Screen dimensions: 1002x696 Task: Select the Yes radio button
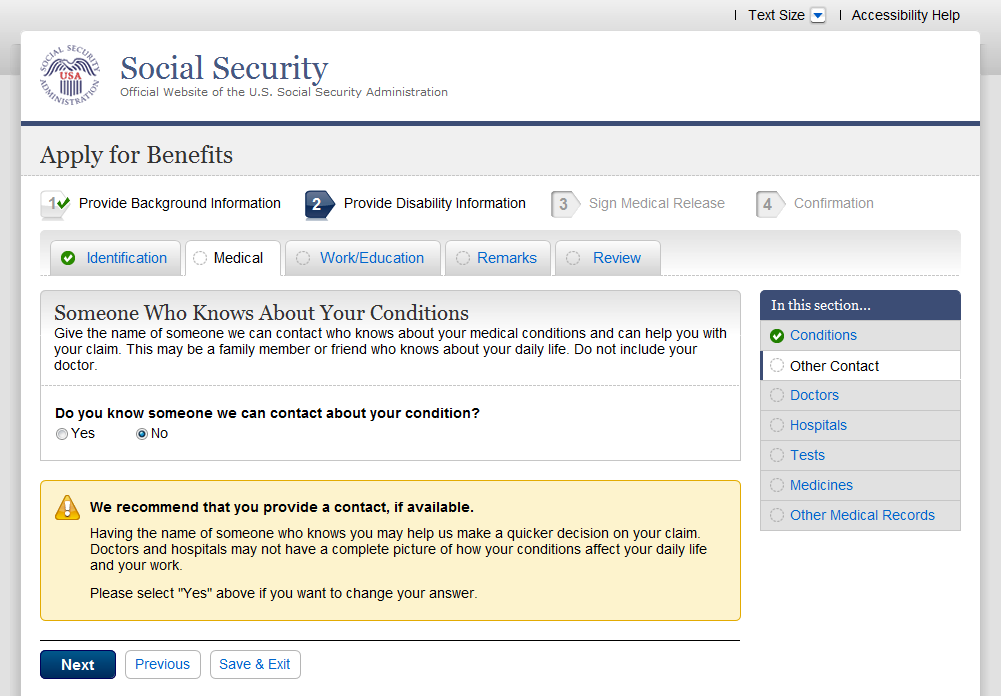click(62, 434)
